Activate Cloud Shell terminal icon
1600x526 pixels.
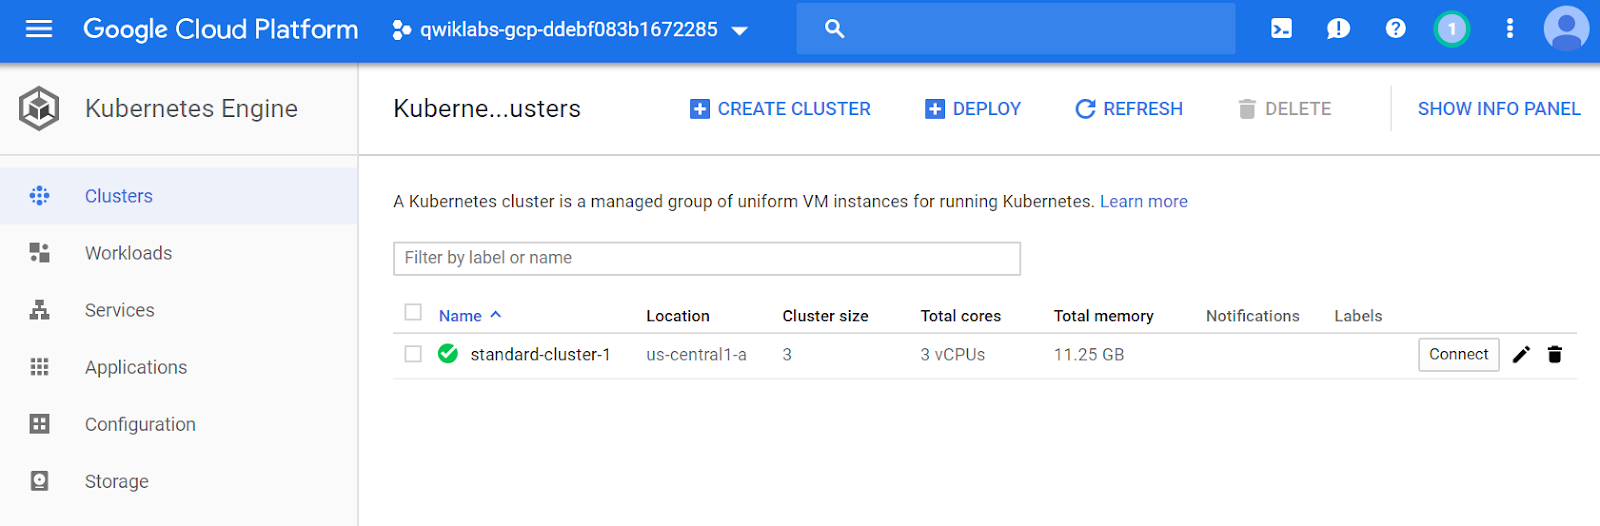click(1281, 29)
